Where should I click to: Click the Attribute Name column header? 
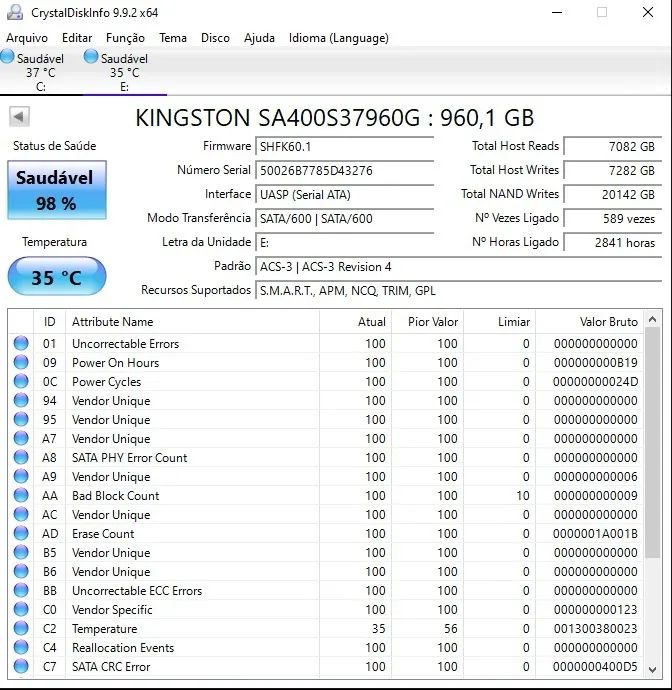[x=192, y=322]
